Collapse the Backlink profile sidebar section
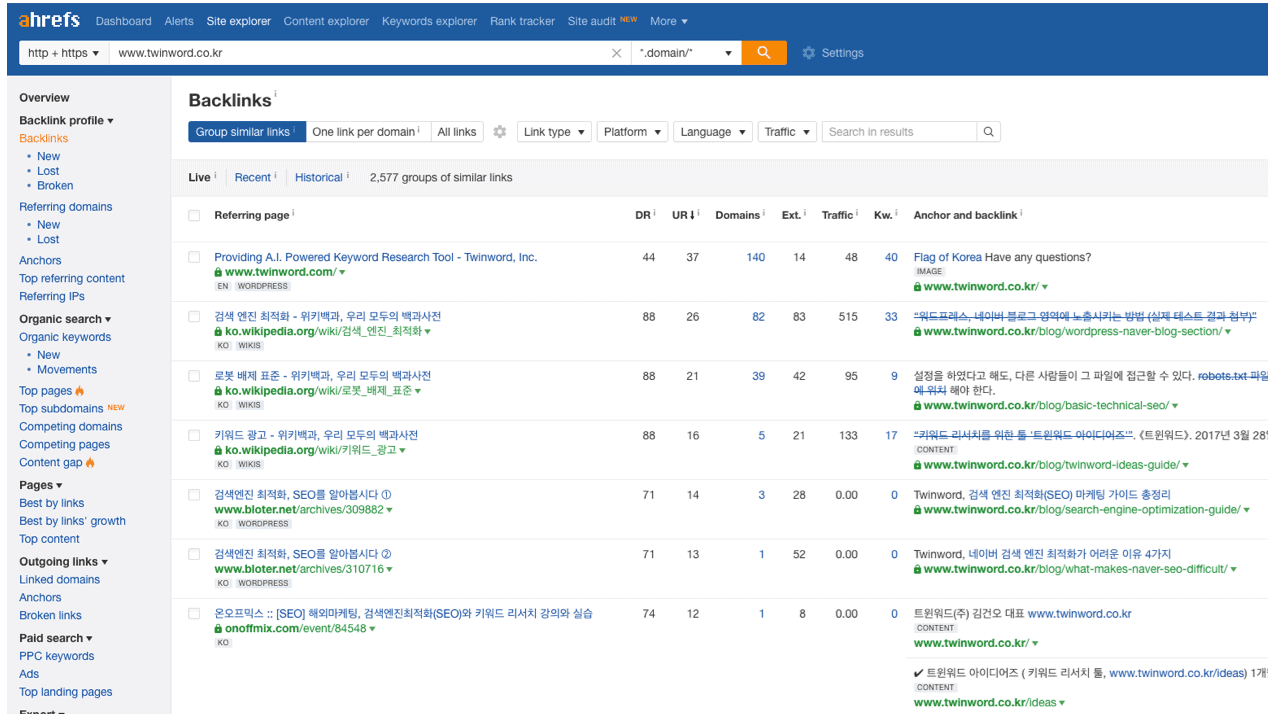The image size is (1268, 714). [x=66, y=120]
